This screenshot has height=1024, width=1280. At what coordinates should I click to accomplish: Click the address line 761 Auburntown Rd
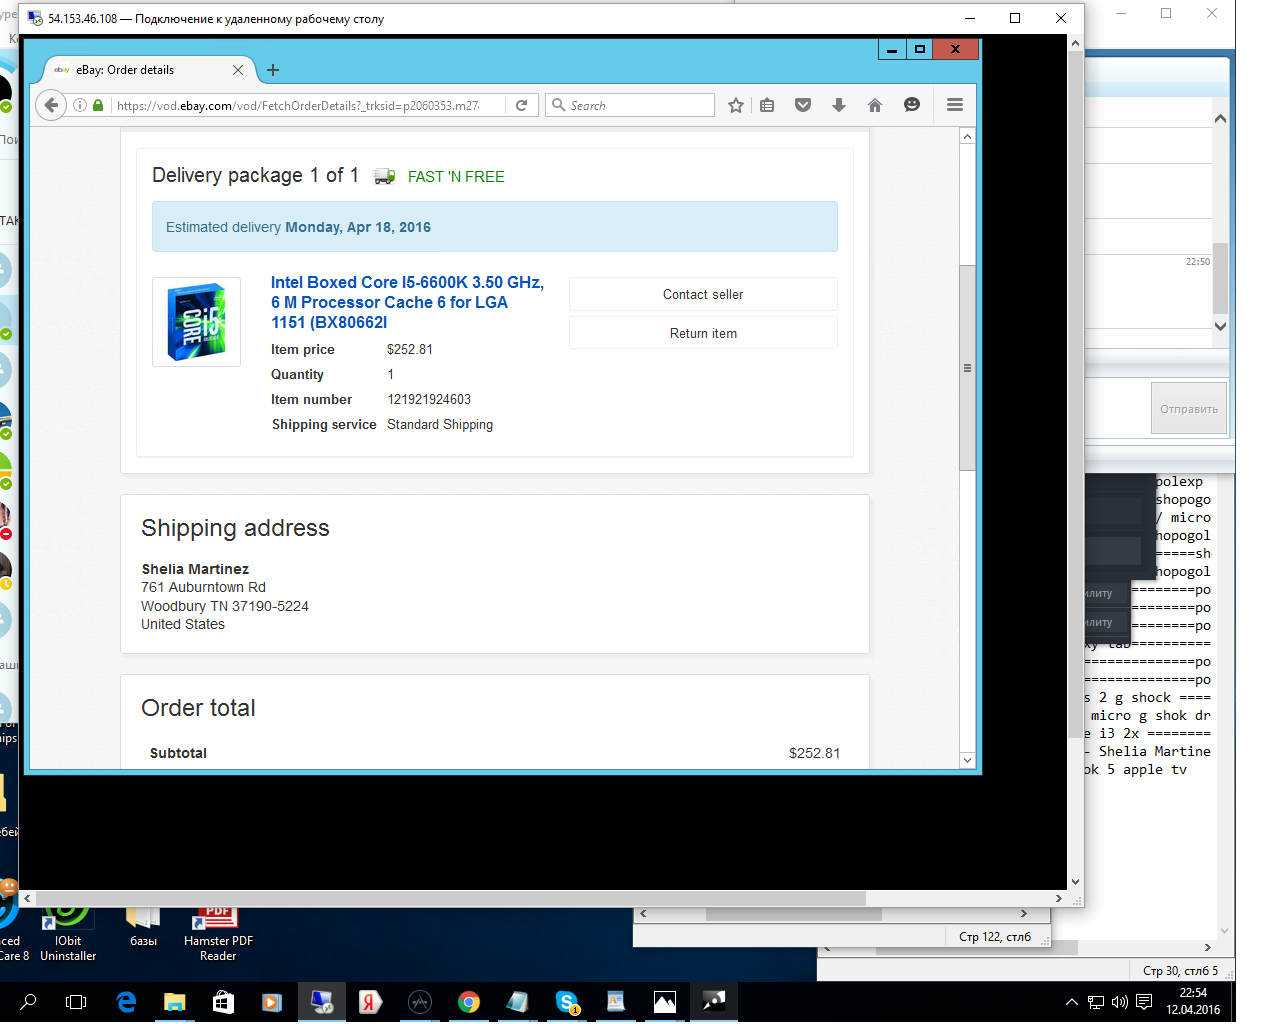coord(203,587)
